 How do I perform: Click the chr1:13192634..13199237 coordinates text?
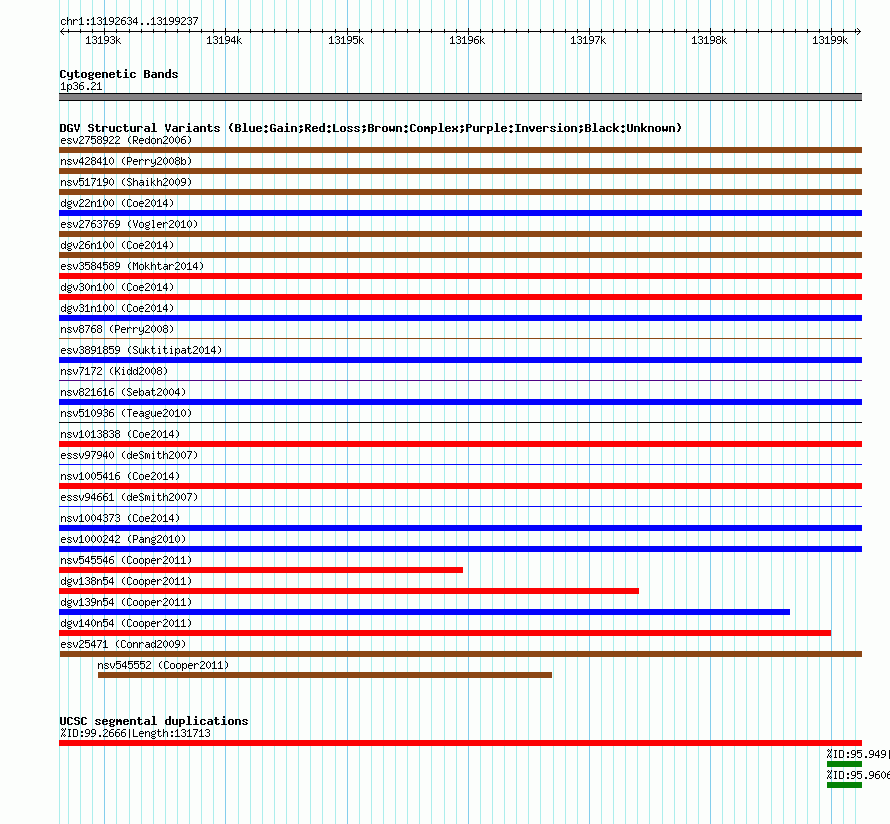(x=129, y=21)
